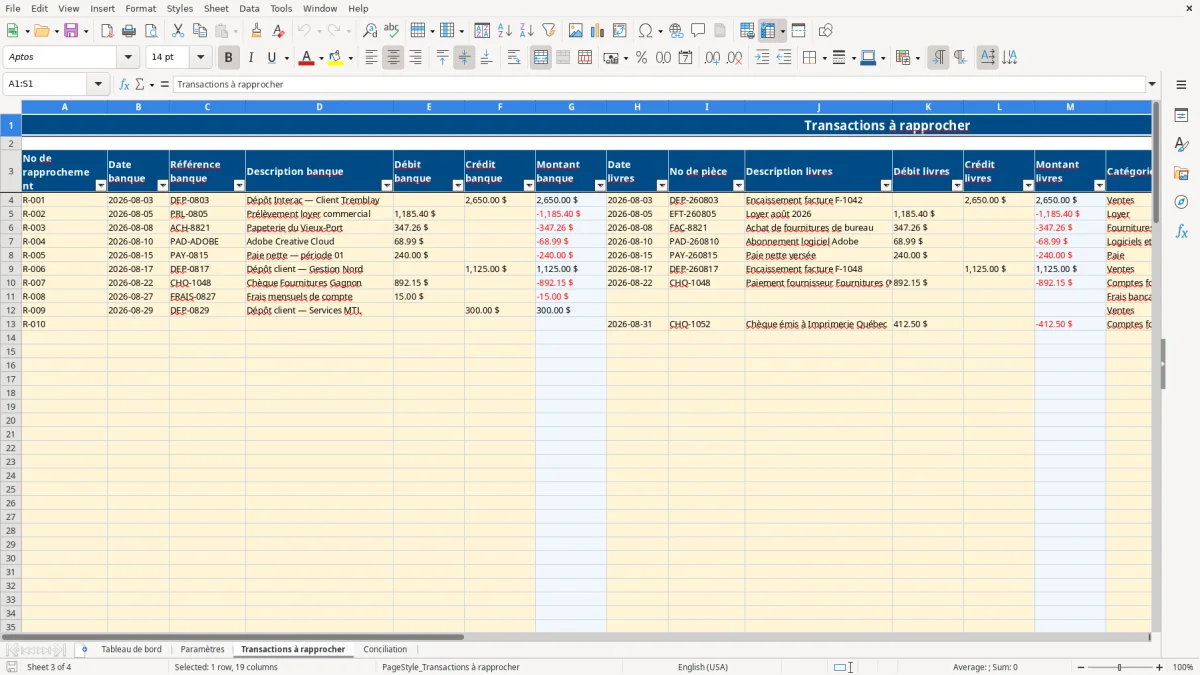Insert an image
The image size is (1200, 675).
point(576,31)
